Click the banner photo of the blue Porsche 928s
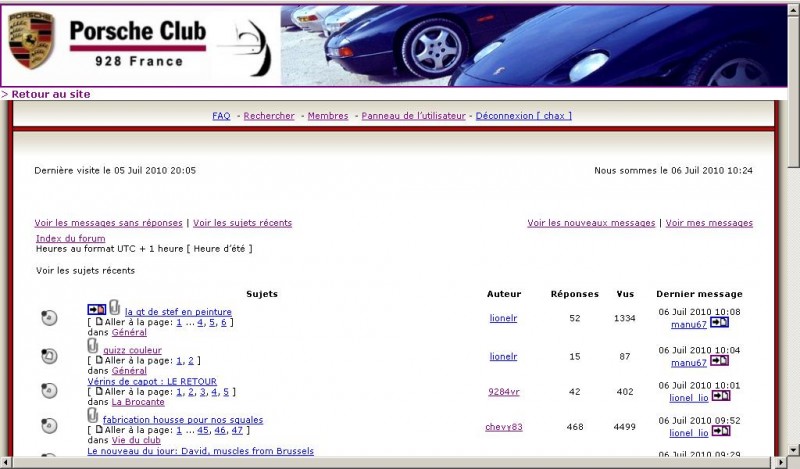Screen dimensions: 800x469 click(x=534, y=45)
